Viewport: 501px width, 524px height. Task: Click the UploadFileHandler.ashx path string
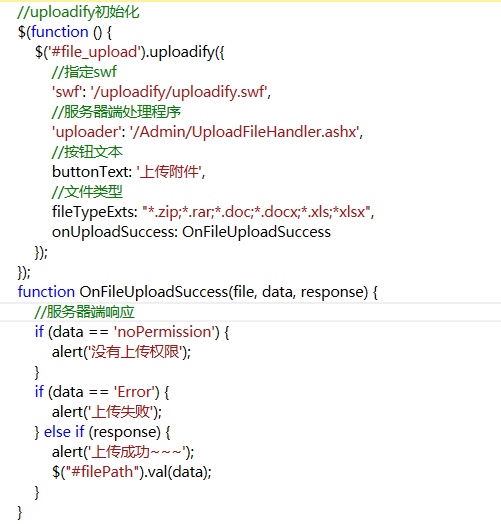tap(245, 132)
